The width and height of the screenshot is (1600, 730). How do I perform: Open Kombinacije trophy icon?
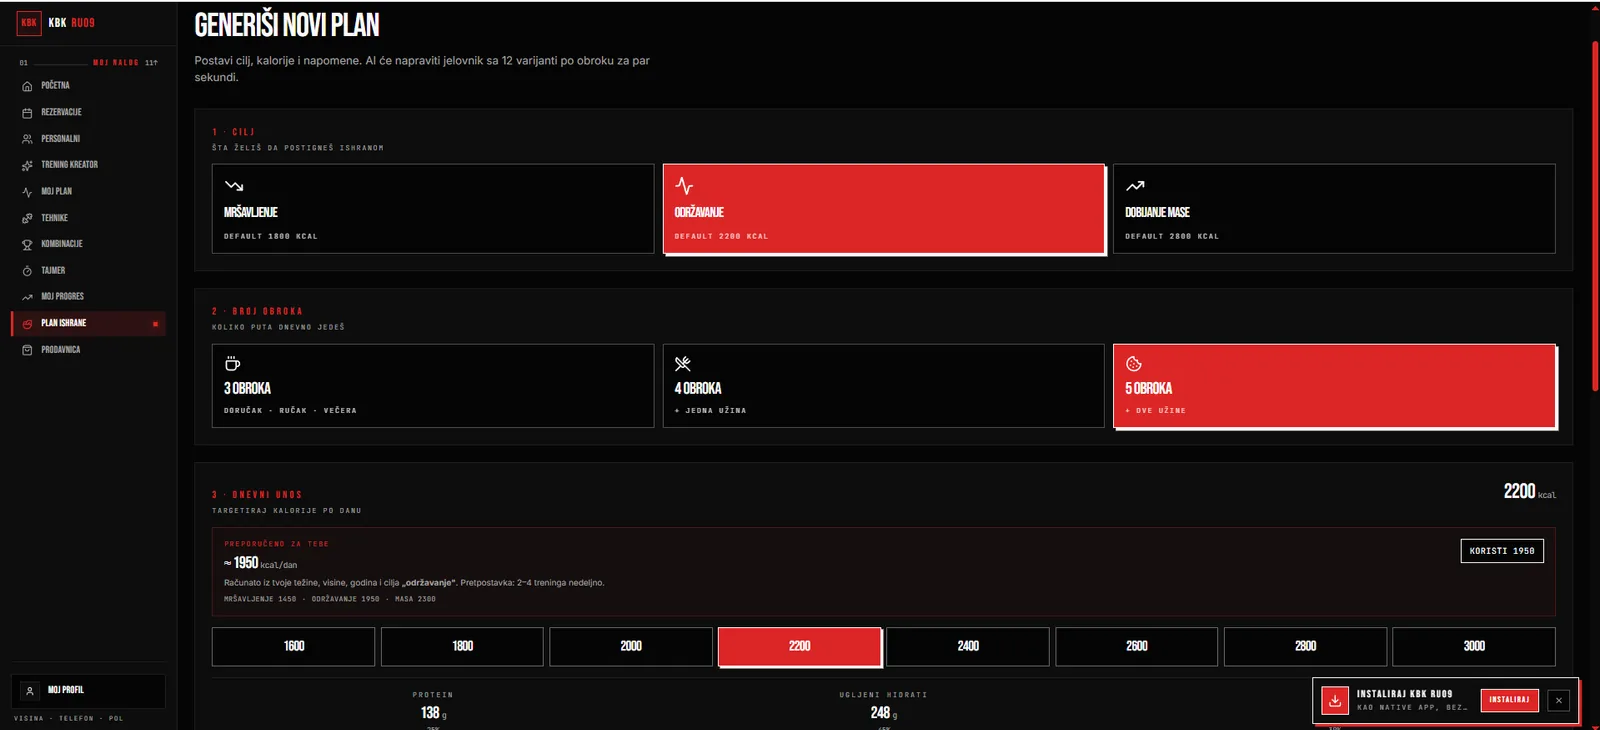[x=27, y=244]
